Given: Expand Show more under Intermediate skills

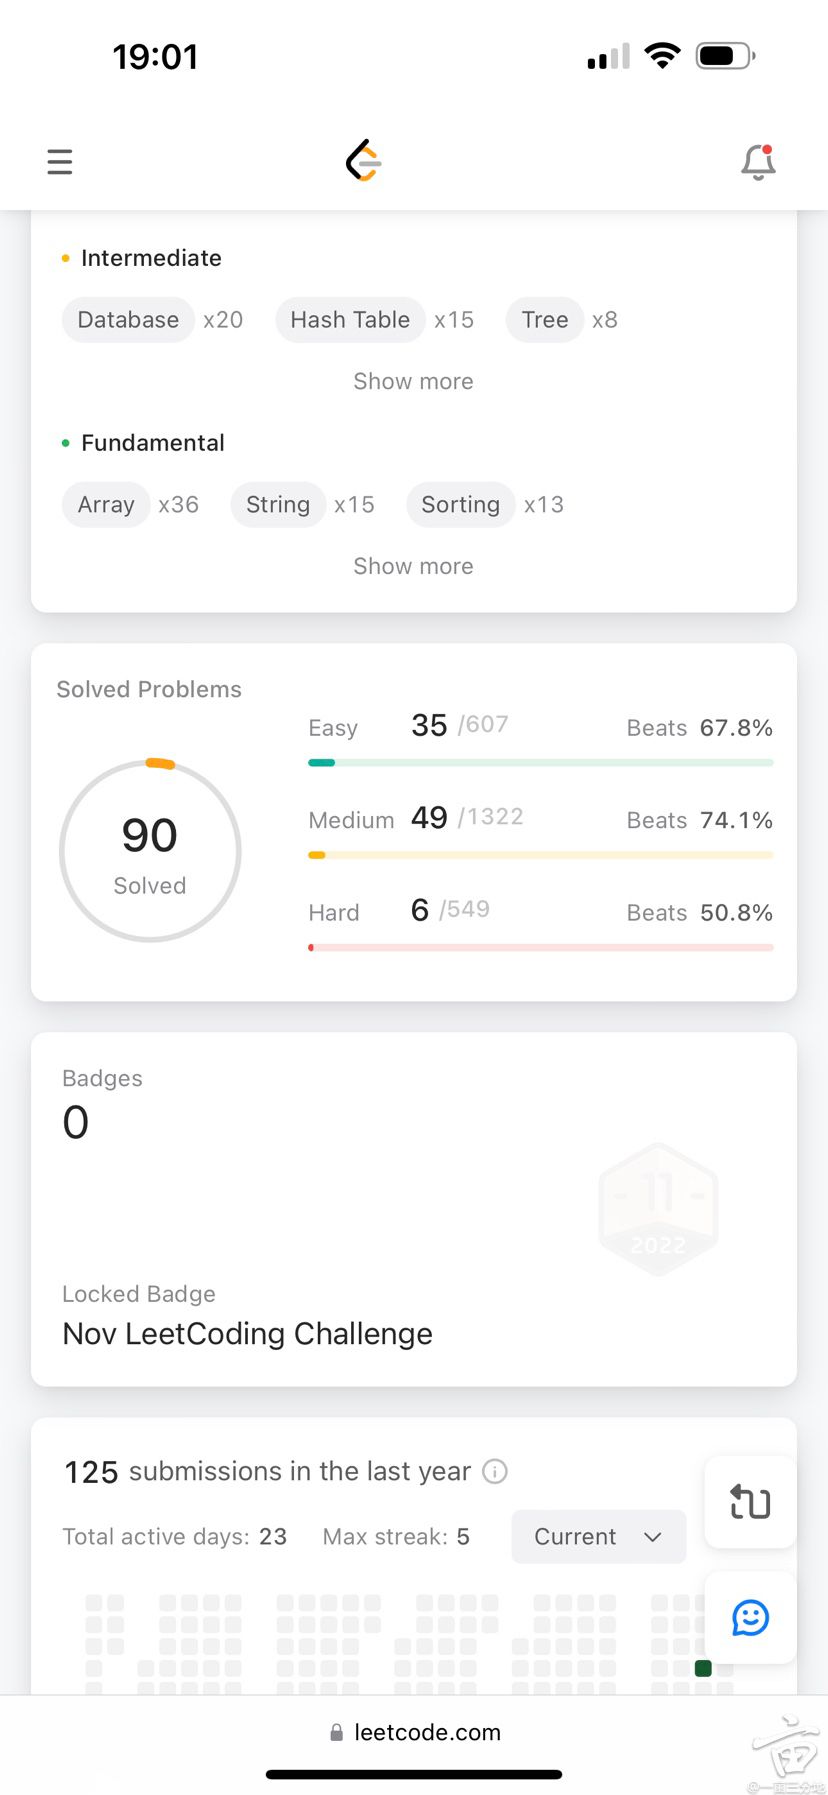Looking at the screenshot, I should [413, 381].
